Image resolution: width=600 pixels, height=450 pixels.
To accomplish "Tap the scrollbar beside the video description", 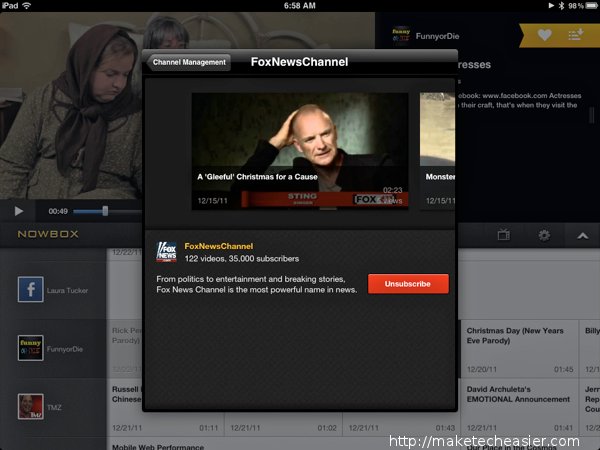I will click(591, 114).
